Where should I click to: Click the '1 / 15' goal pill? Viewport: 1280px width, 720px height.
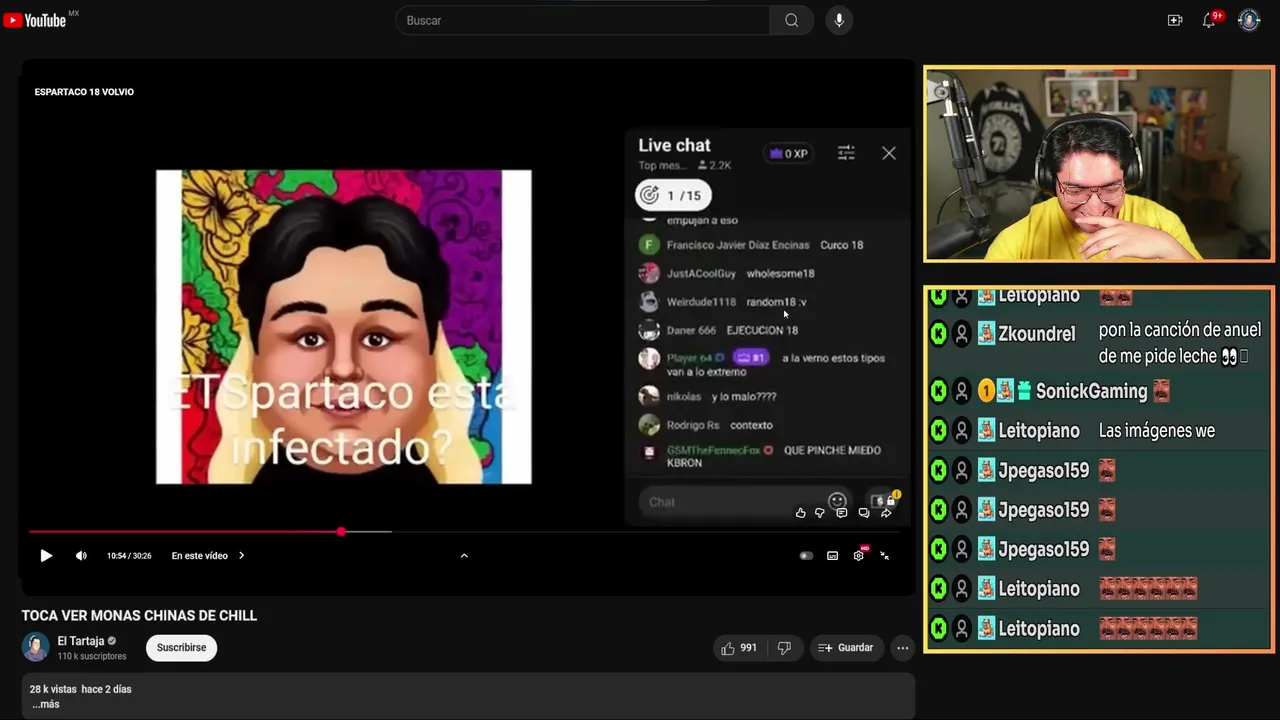coord(673,195)
